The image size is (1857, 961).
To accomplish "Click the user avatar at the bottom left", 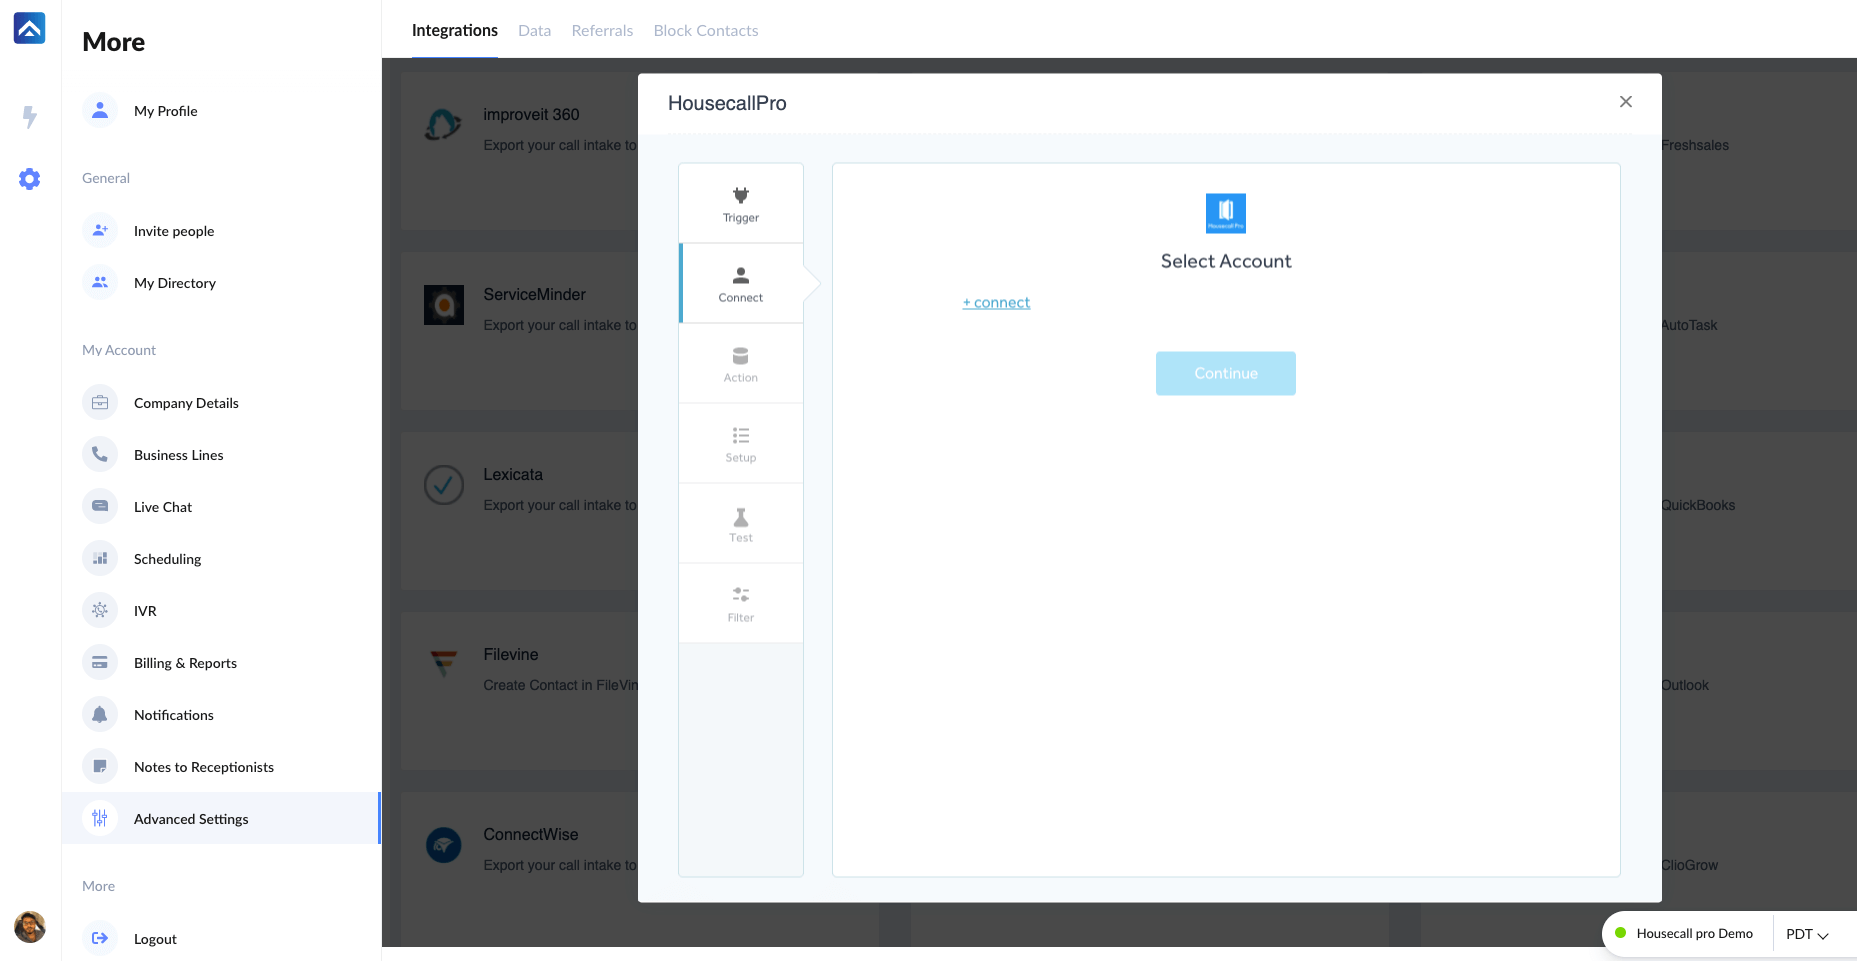I will click(x=30, y=927).
